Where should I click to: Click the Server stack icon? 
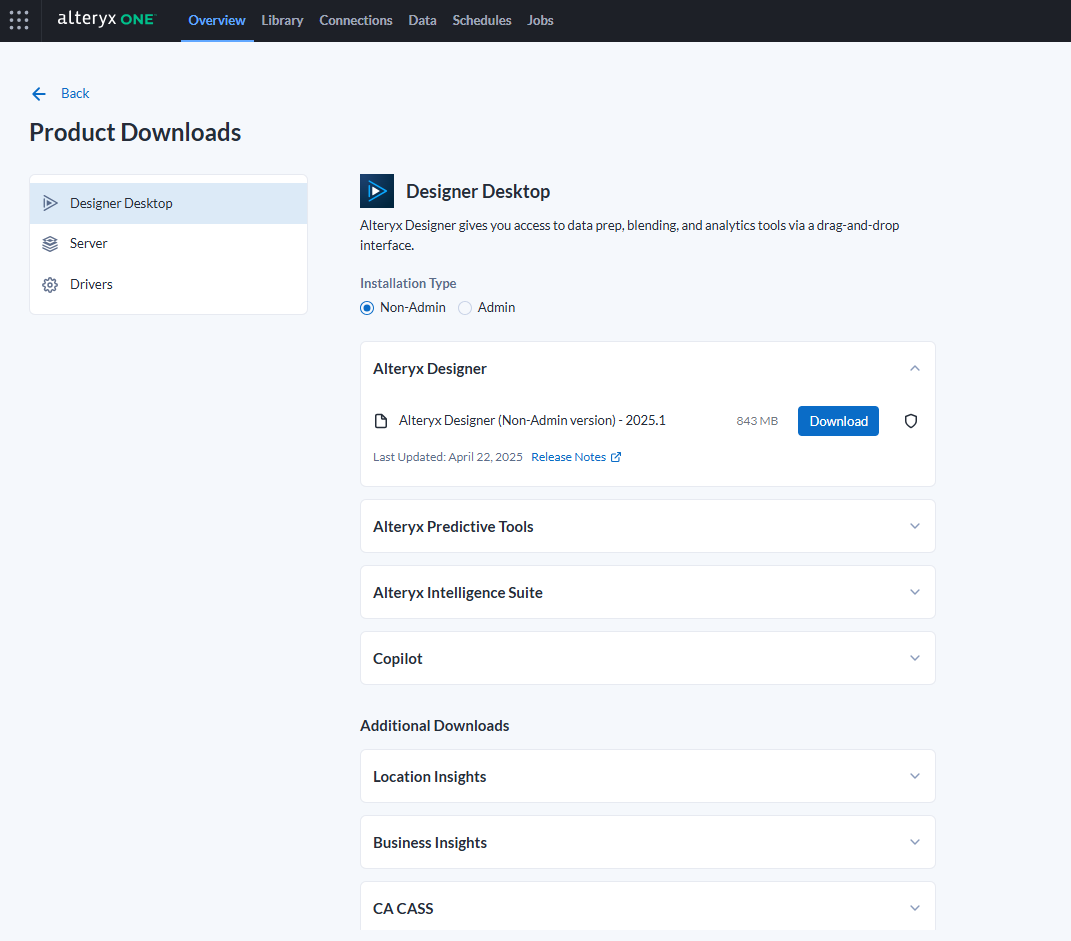(x=50, y=244)
